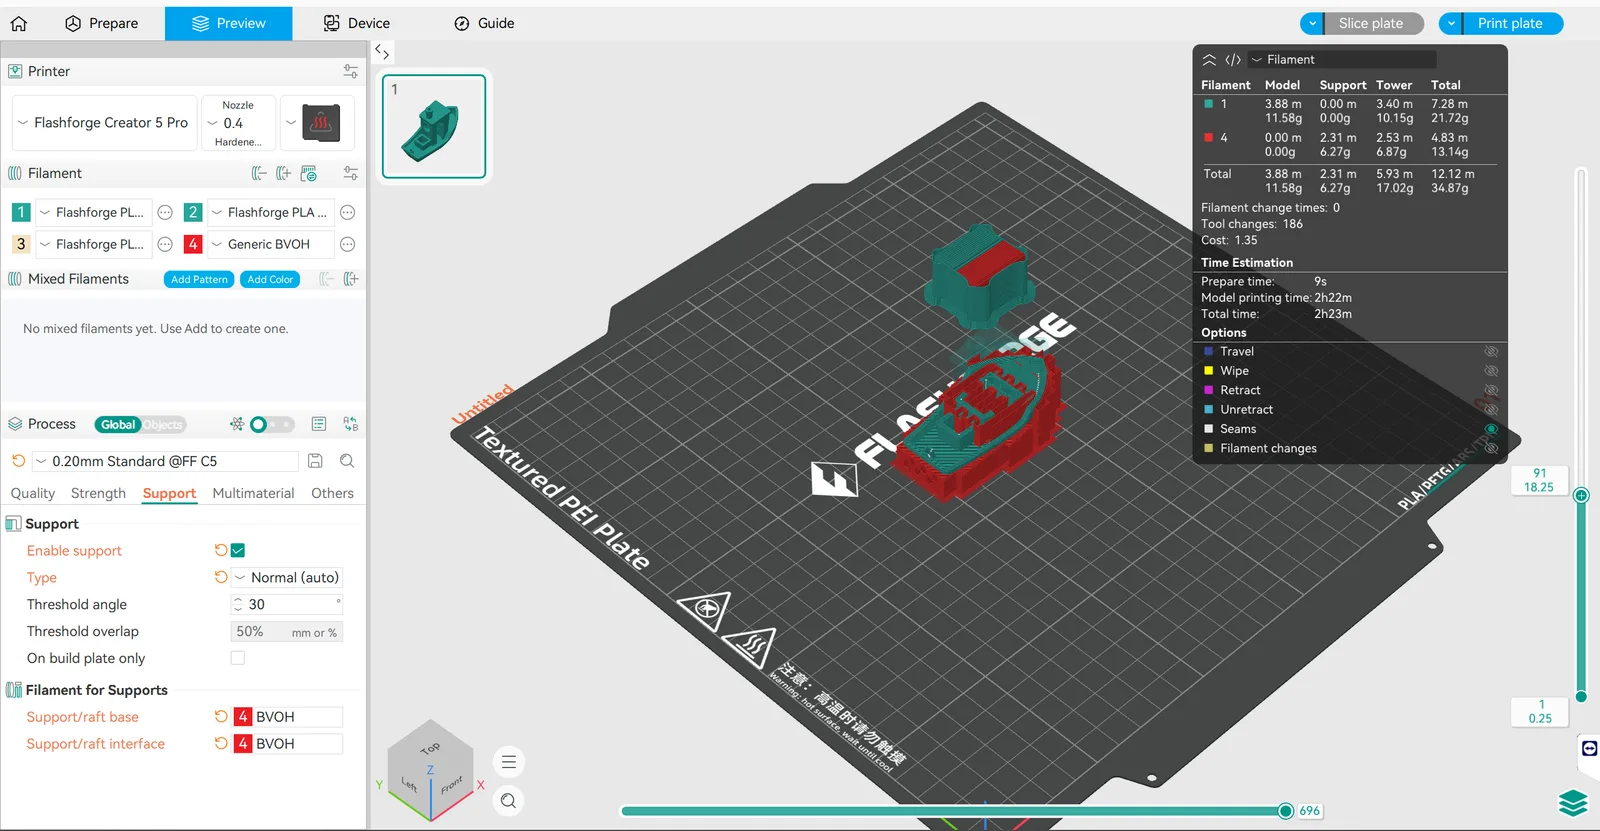Select plate 1 thumbnail
The height and width of the screenshot is (831, 1600).
pos(434,126)
